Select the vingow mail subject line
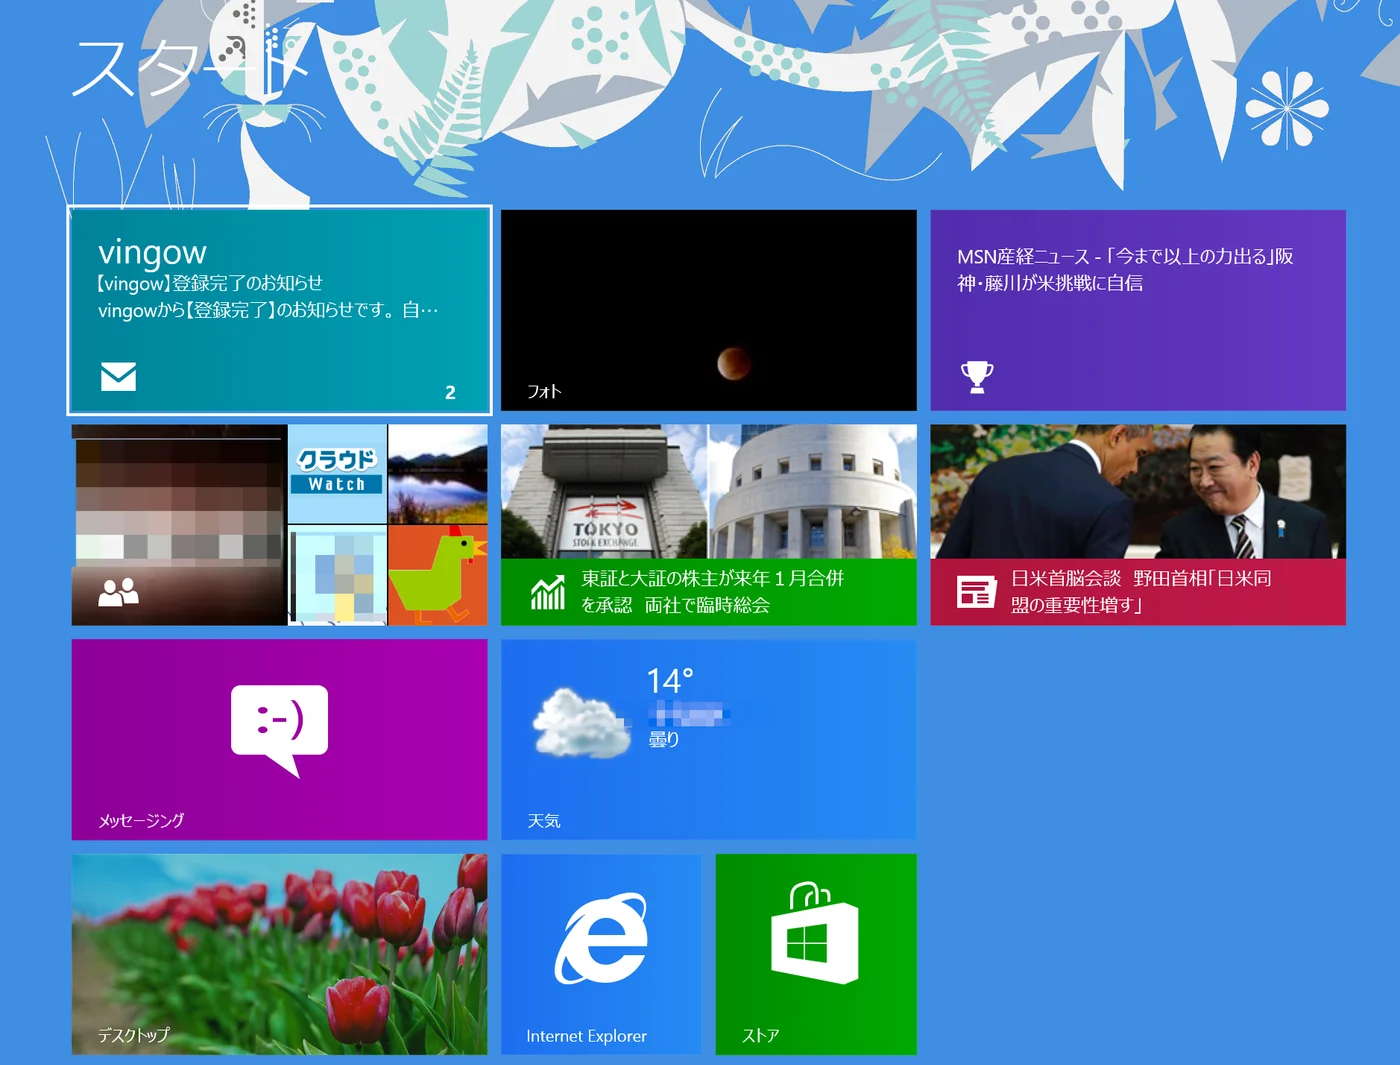 coord(209,283)
